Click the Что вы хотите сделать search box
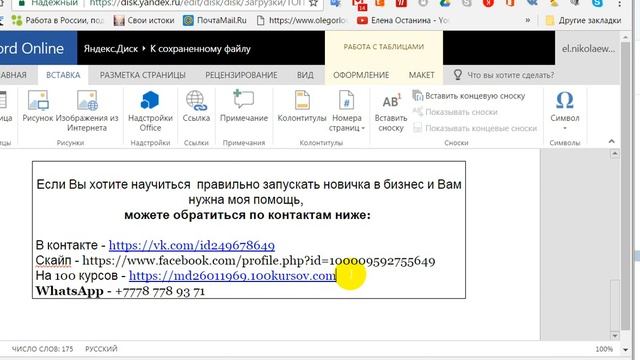This screenshot has width=640, height=360. click(511, 75)
